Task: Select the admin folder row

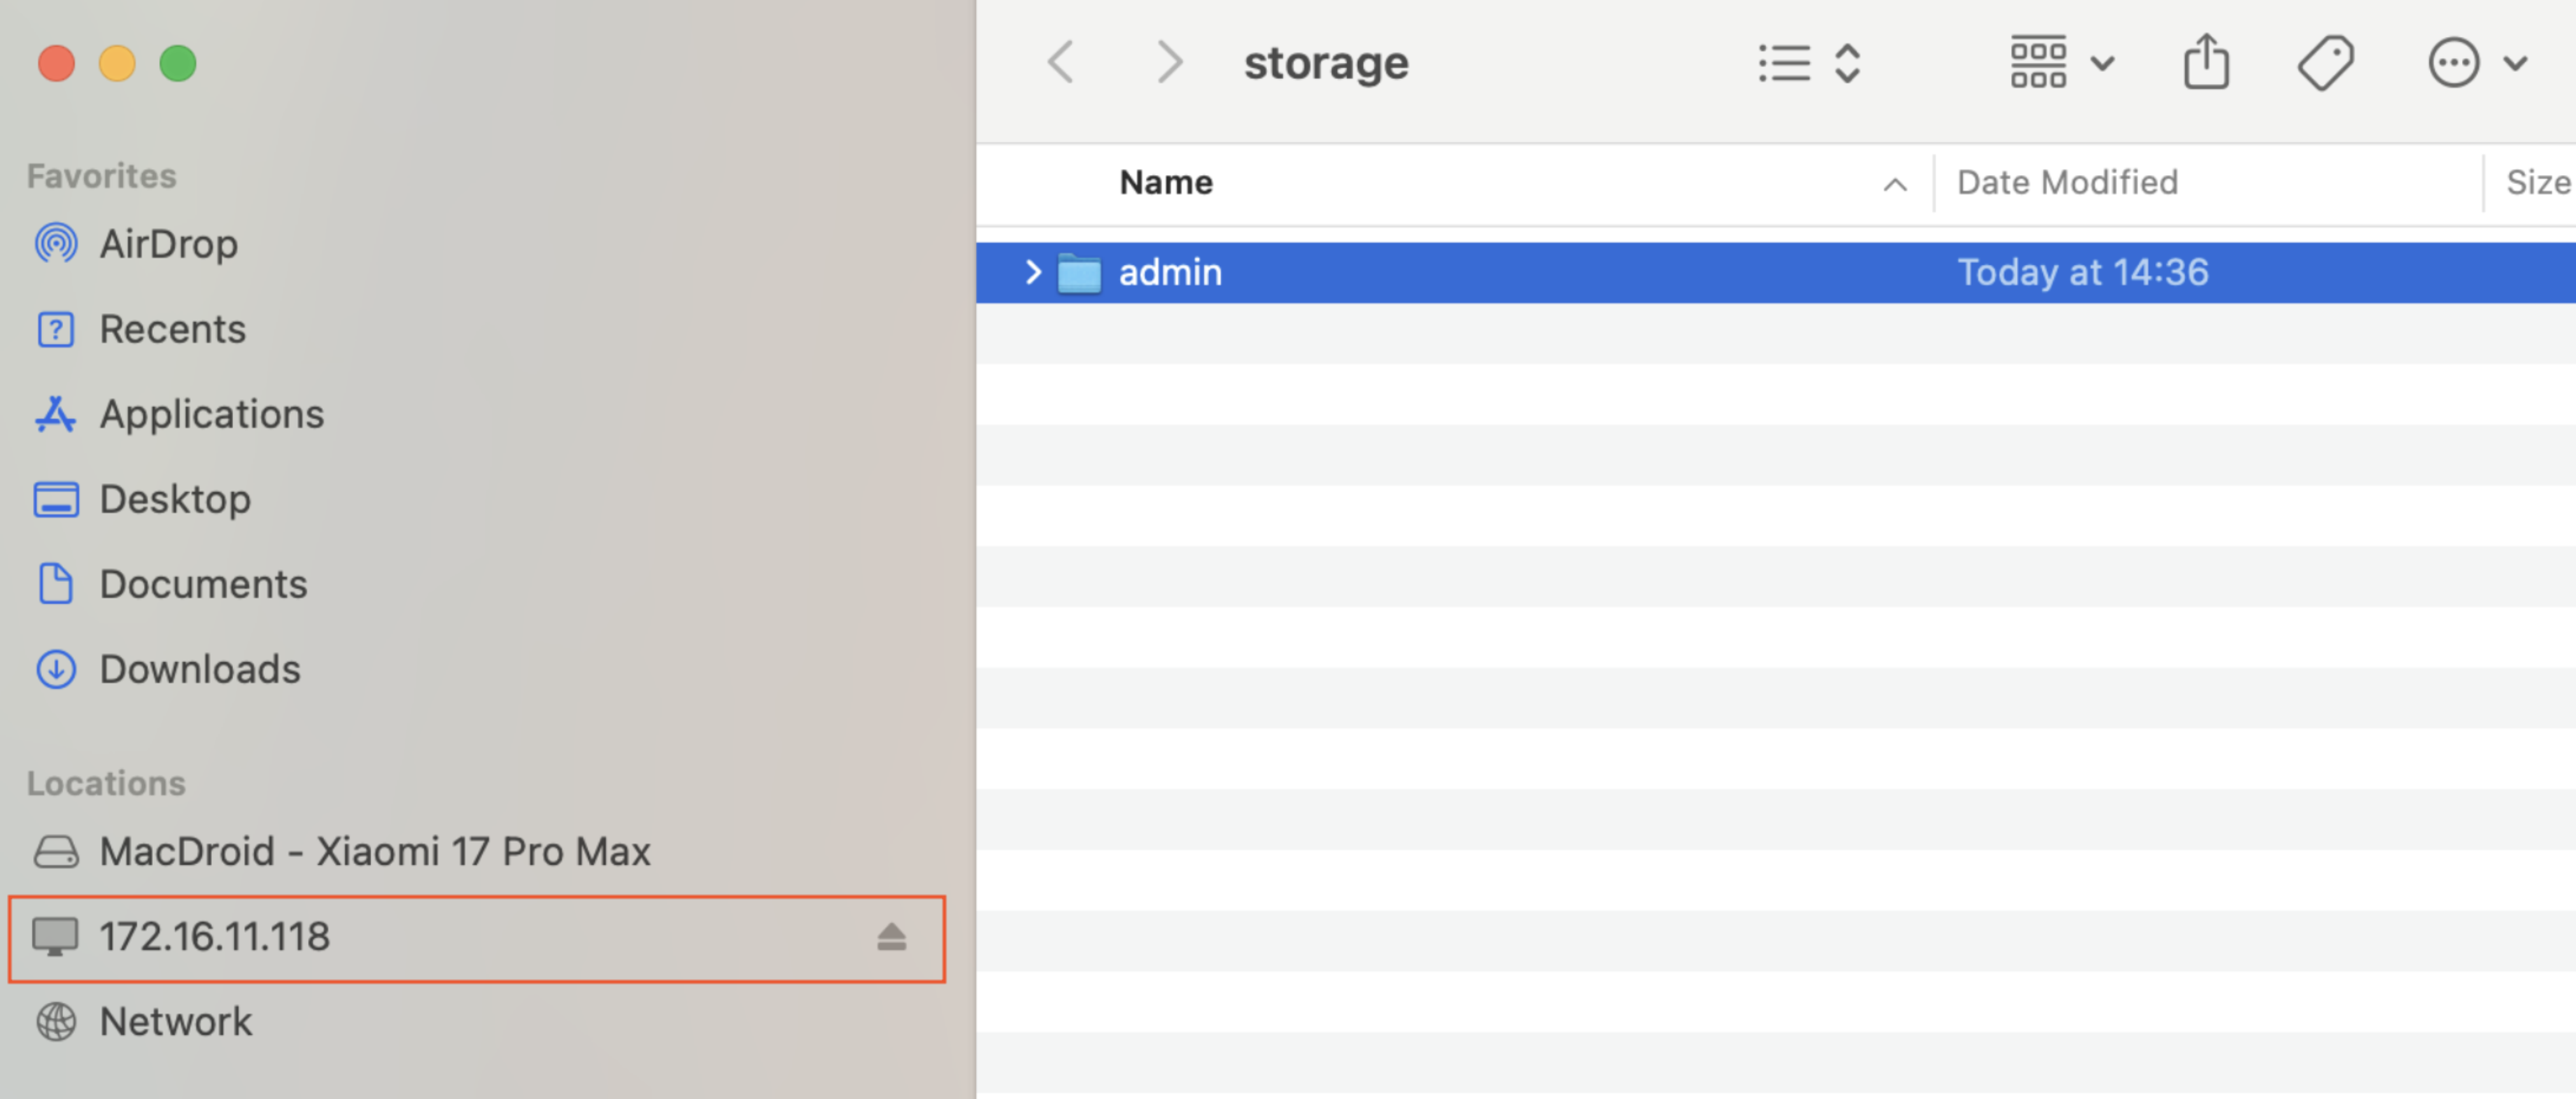Action: pos(1500,272)
